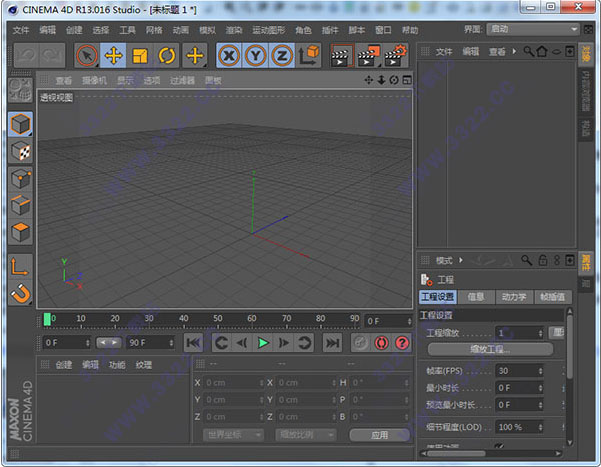Open the 帮助 menu
601x467 pixels.
pos(410,30)
